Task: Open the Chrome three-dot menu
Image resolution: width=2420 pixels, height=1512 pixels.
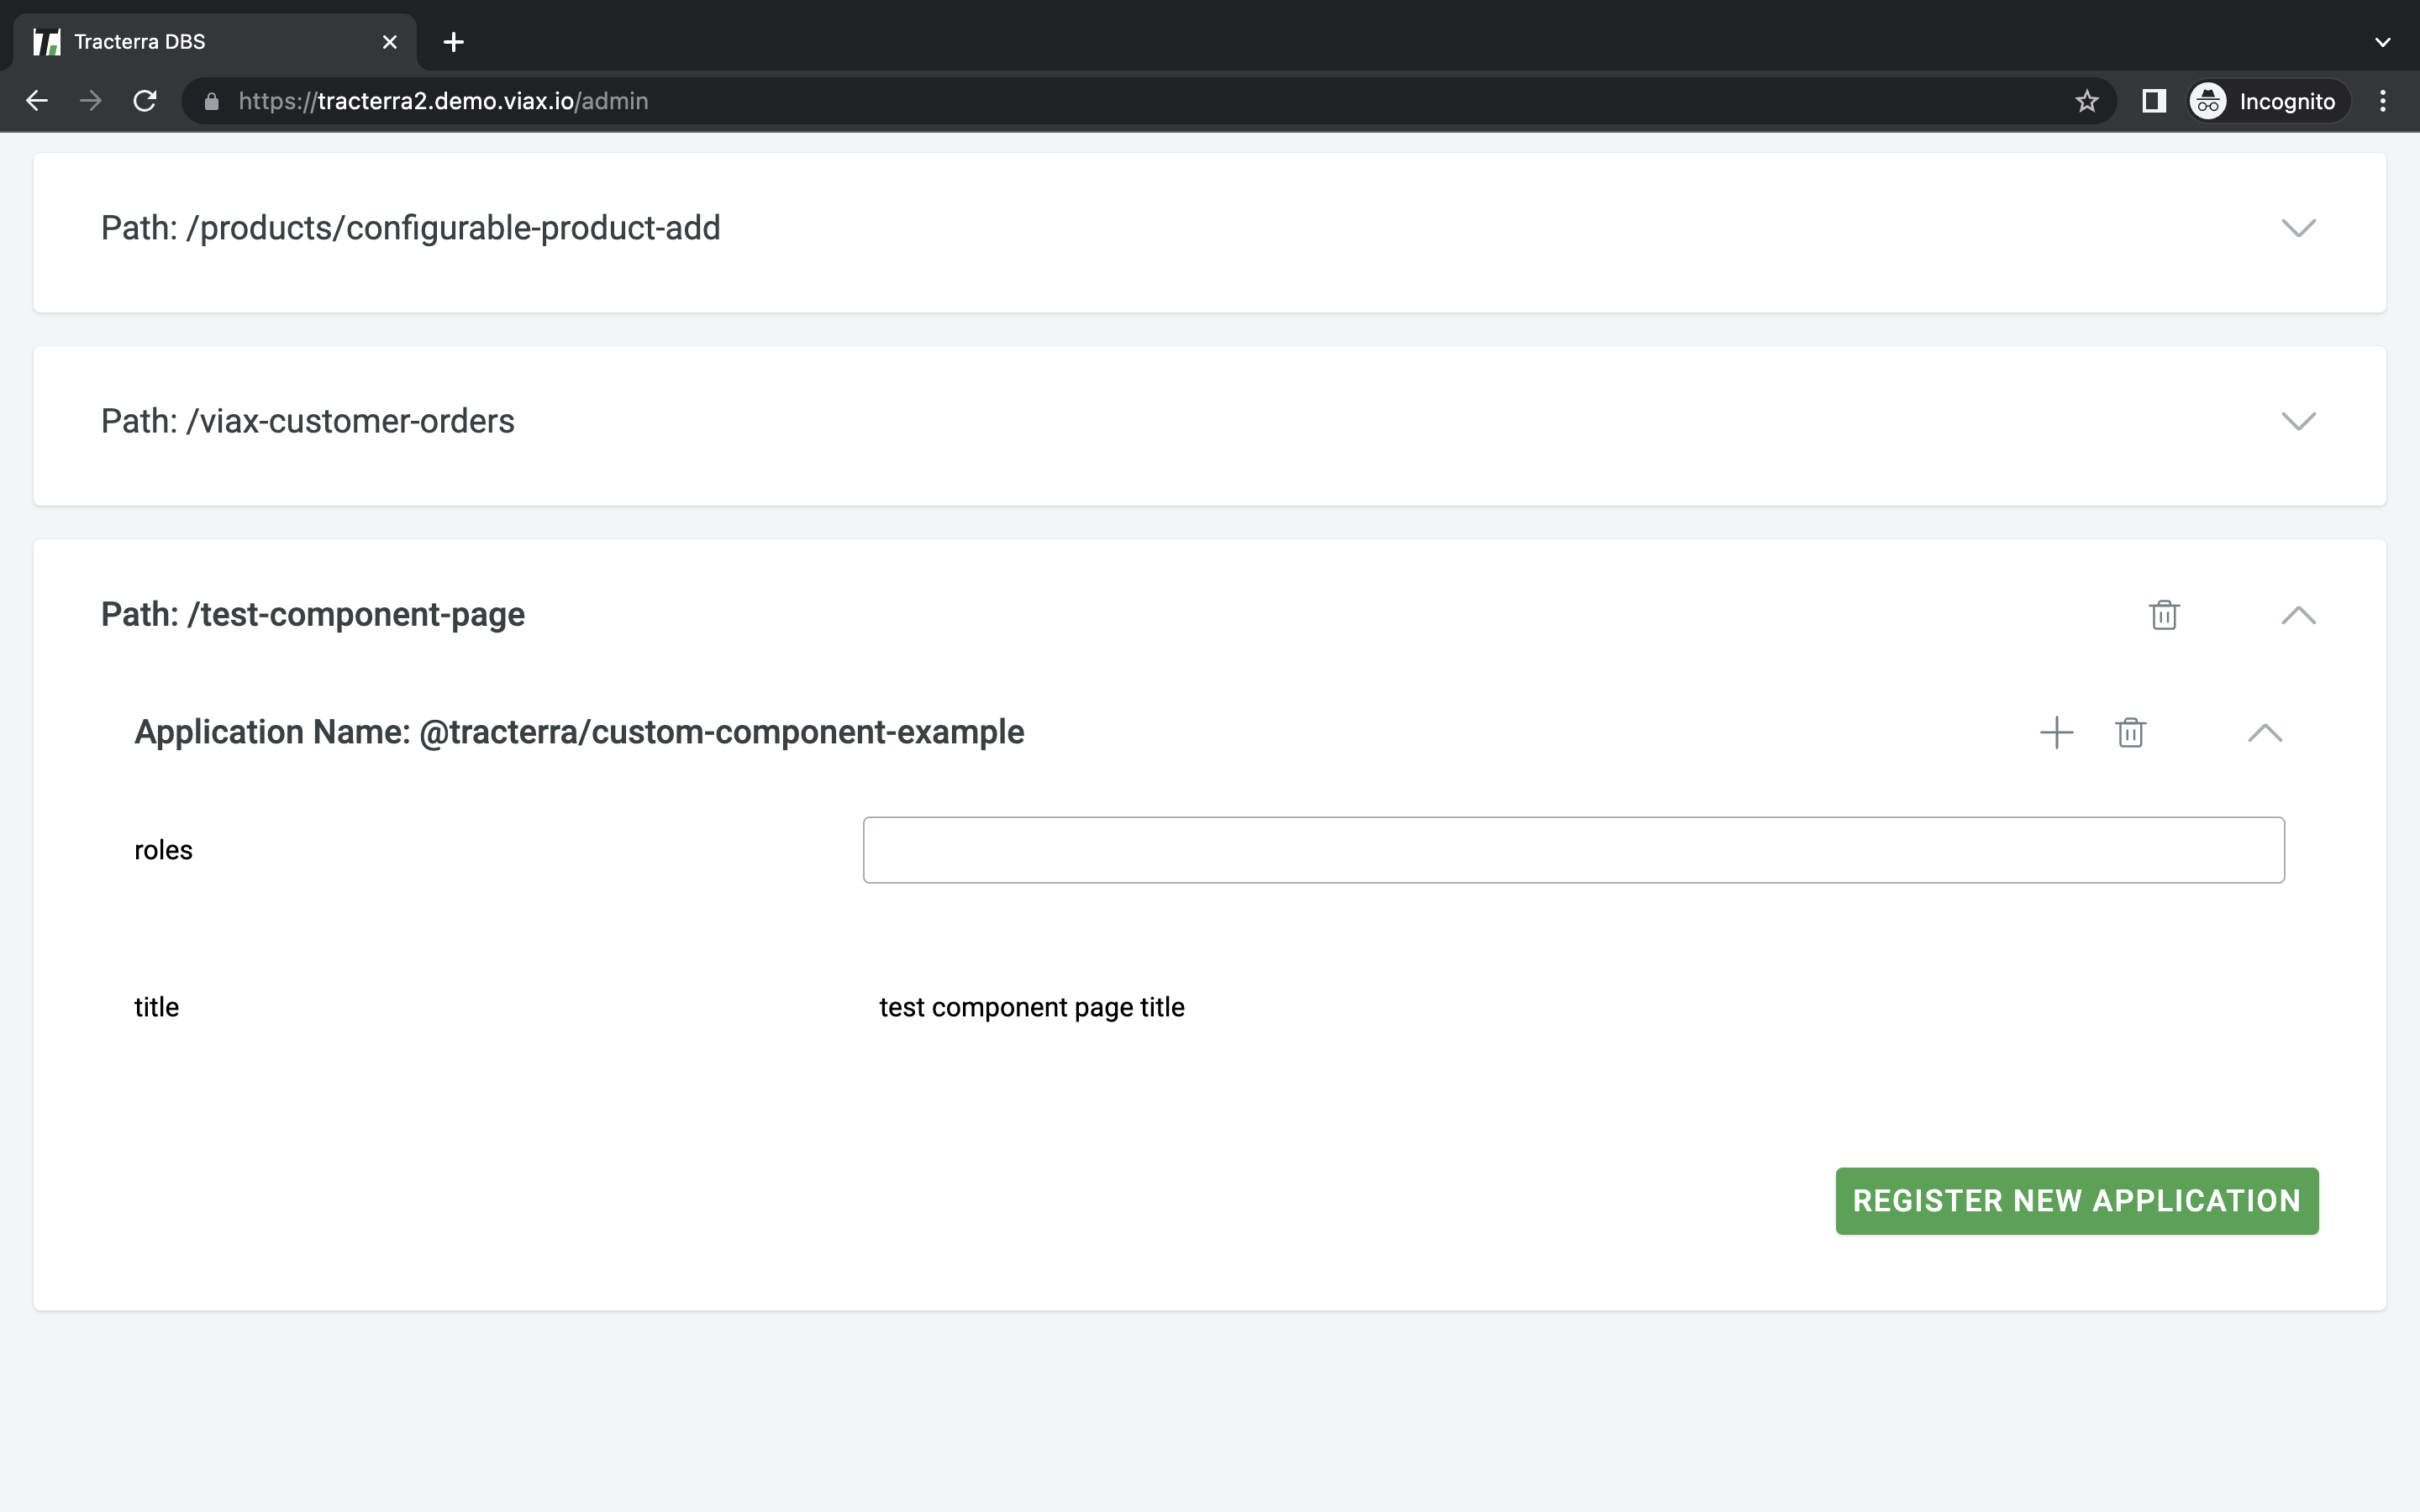Action: click(2382, 101)
